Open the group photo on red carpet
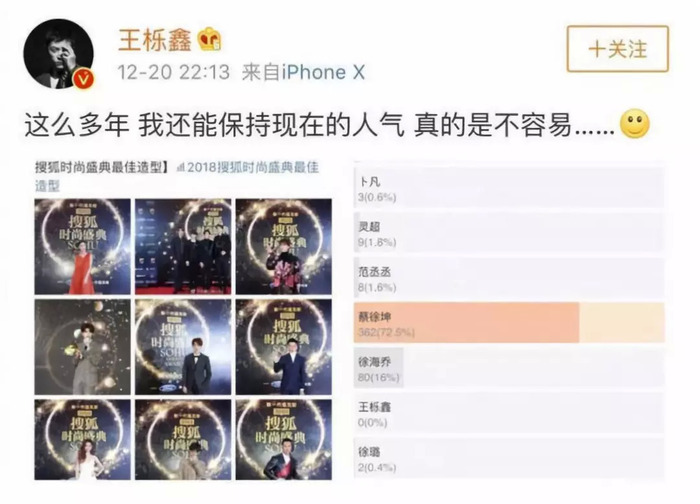Viewport: 700px width, 504px height. (x=183, y=246)
